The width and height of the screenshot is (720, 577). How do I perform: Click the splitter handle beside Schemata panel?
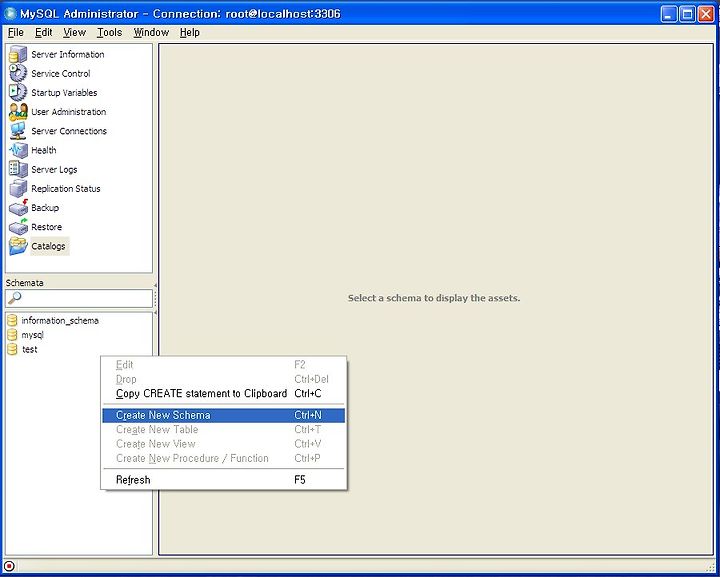click(x=155, y=299)
